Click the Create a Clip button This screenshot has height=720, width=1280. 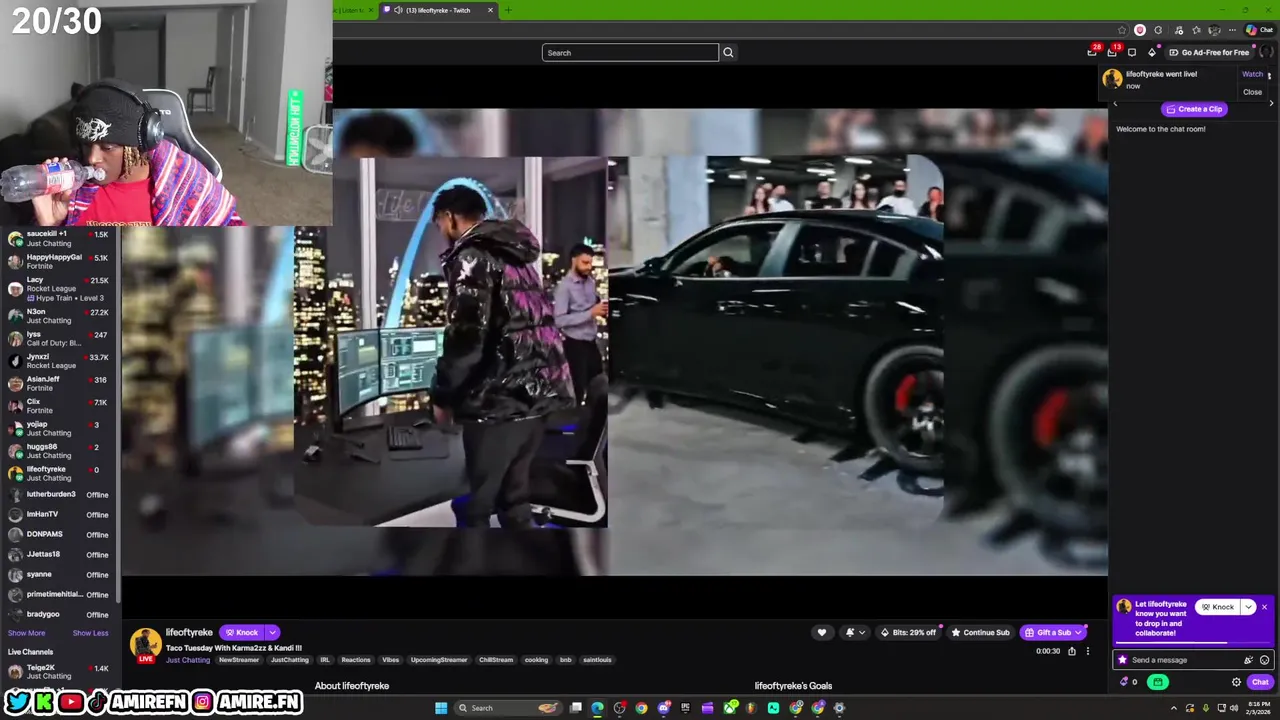coord(1194,109)
